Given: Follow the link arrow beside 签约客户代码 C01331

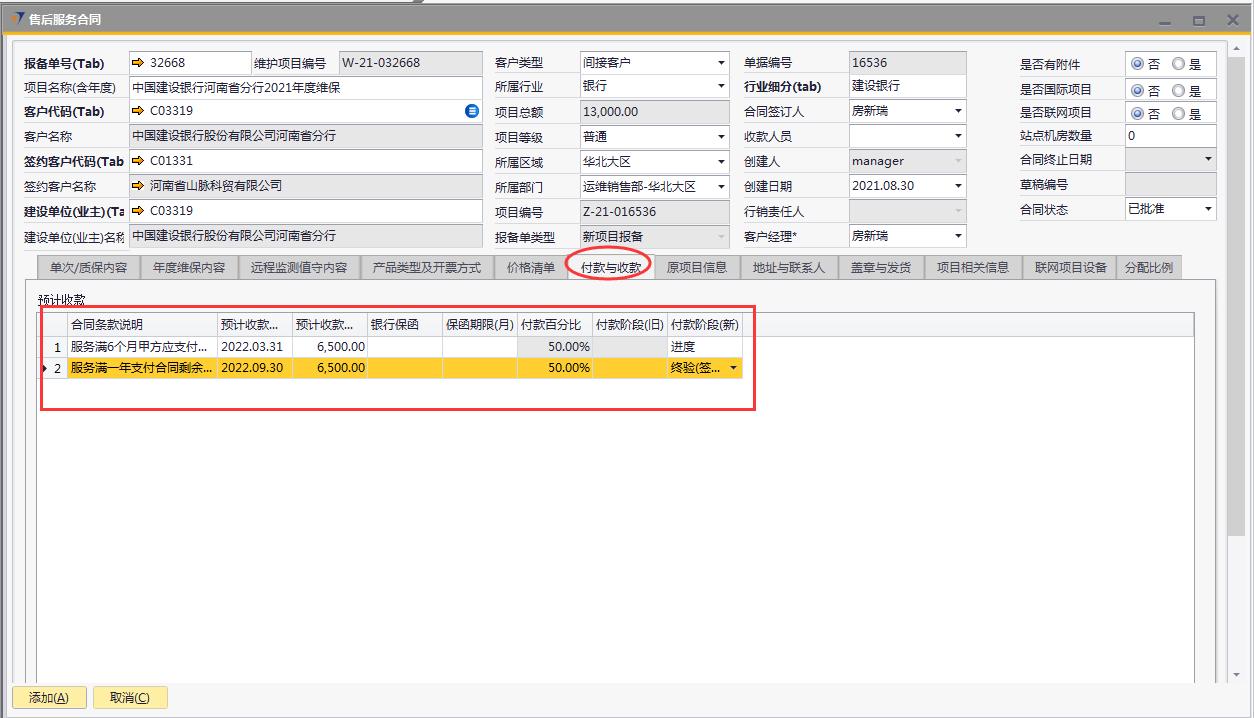Looking at the screenshot, I should [x=138, y=160].
